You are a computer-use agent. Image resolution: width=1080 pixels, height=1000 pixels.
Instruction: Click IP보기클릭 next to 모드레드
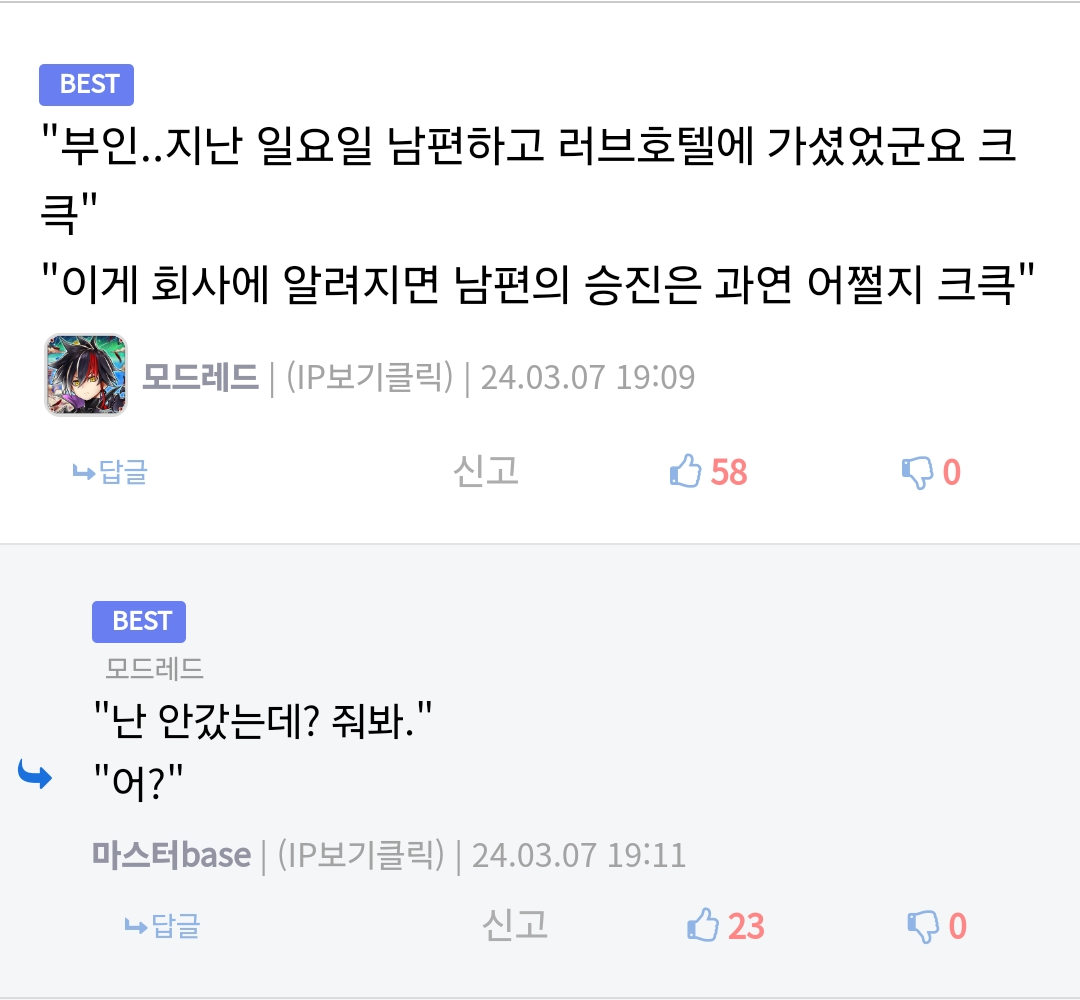(370, 378)
